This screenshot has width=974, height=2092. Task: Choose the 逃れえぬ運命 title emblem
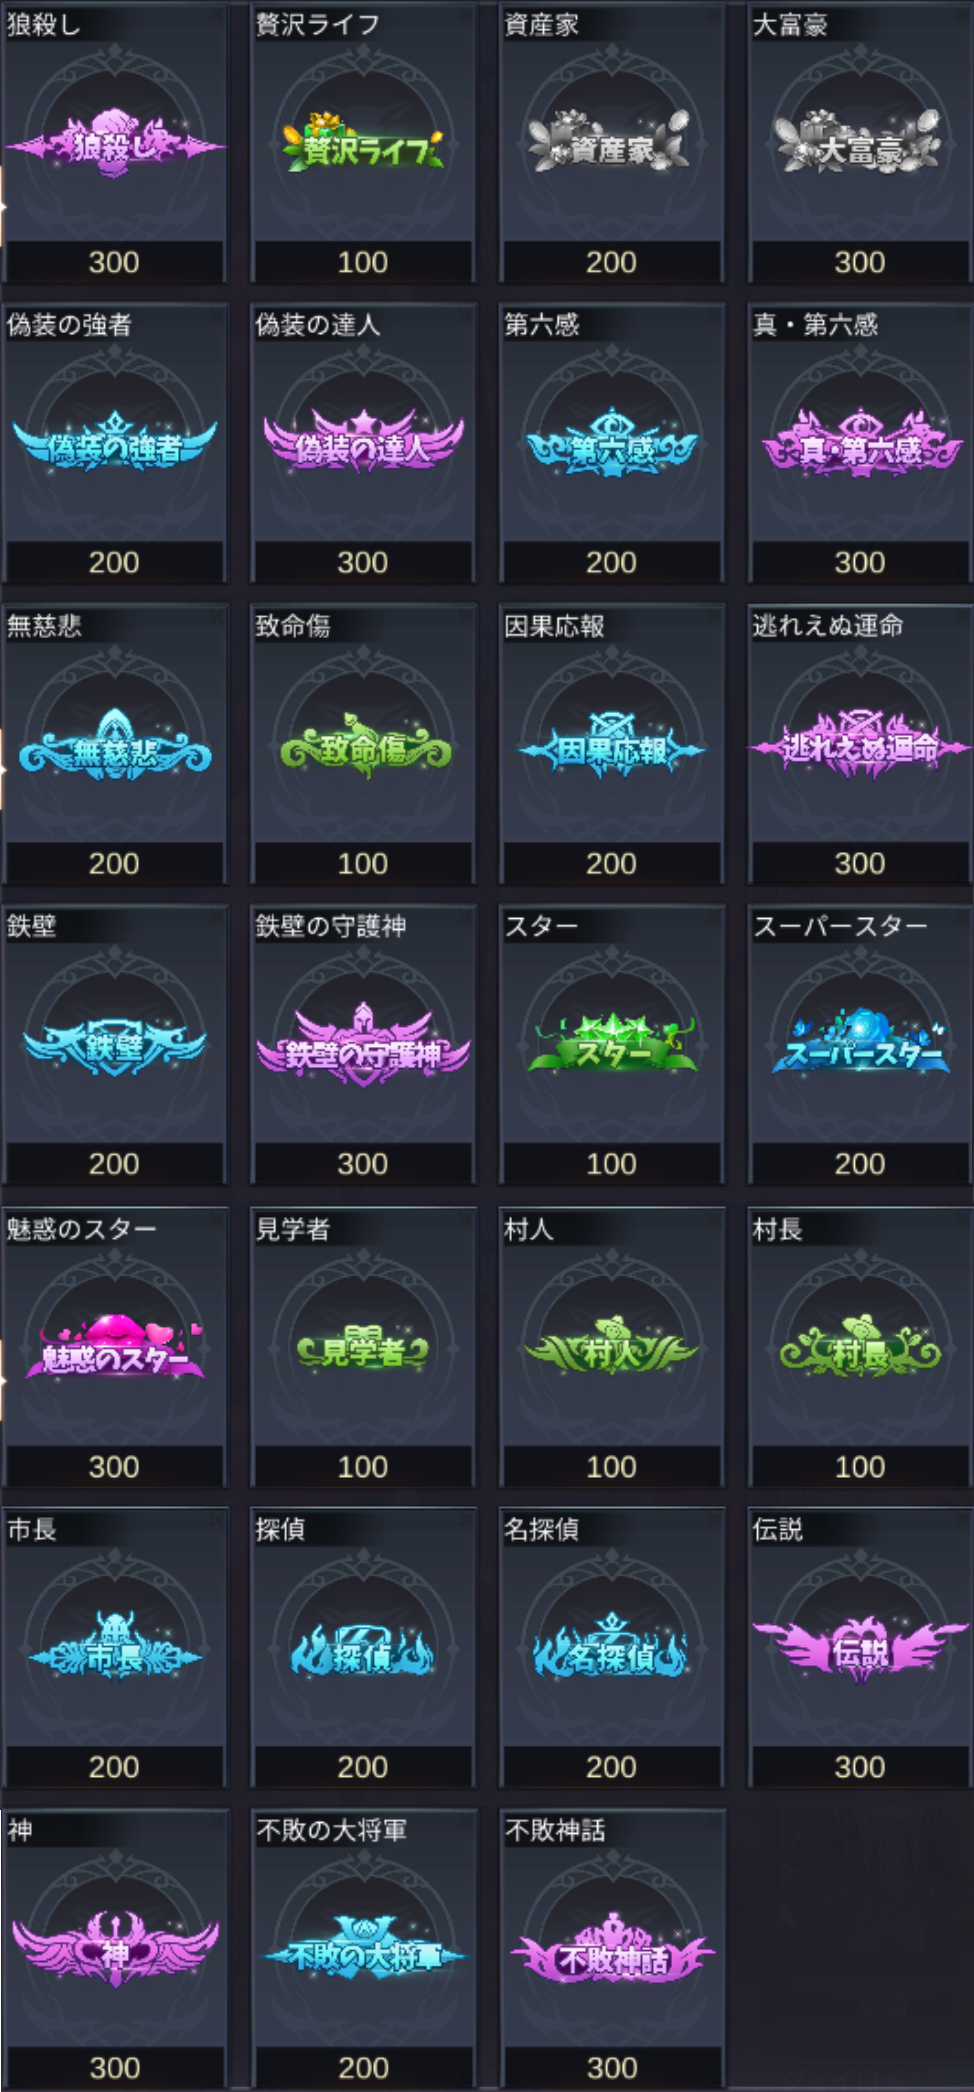click(860, 745)
